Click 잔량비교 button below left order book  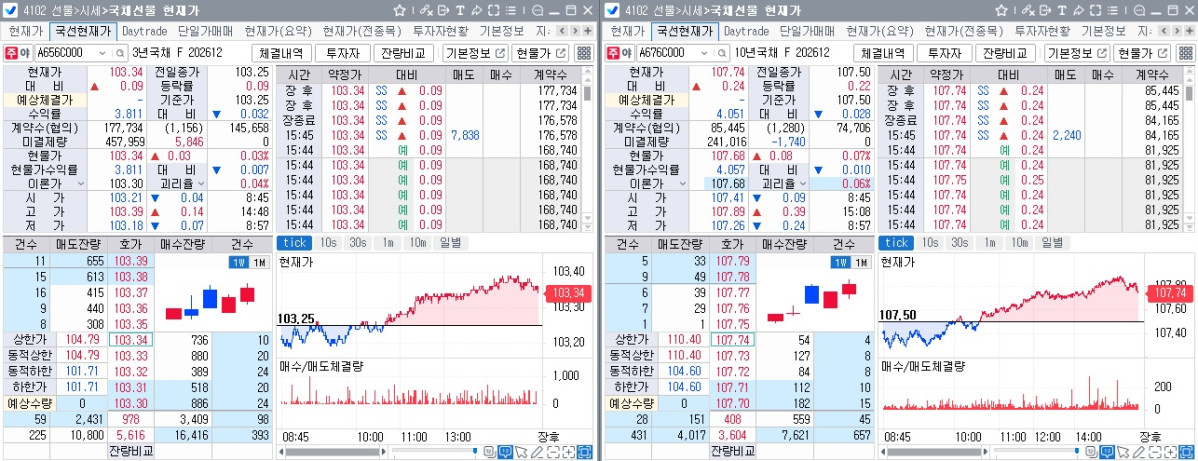point(131,451)
